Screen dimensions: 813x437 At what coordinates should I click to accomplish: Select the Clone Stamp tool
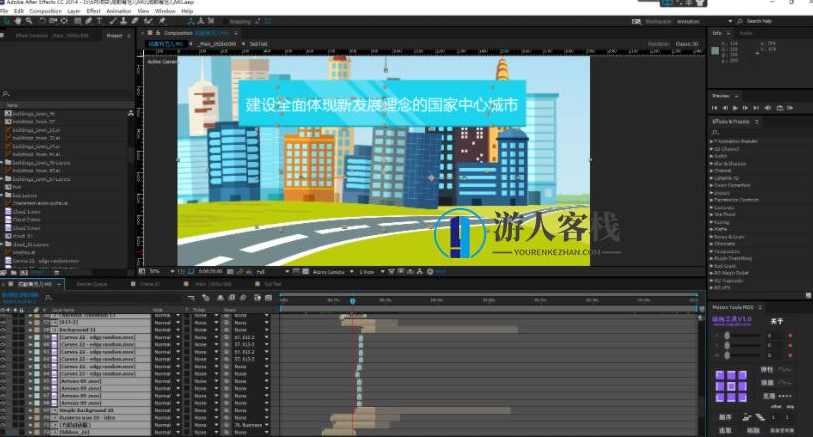pyautogui.click(x=123, y=21)
